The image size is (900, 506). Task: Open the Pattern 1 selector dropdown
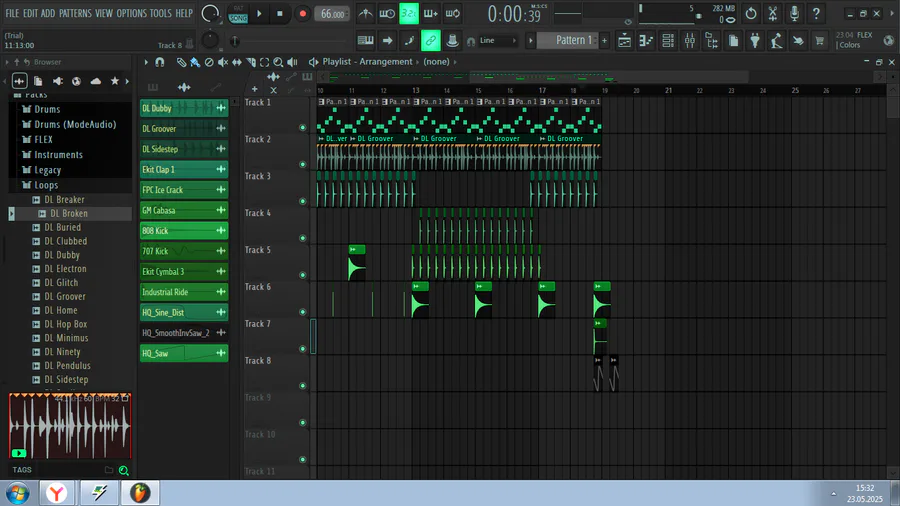click(x=567, y=40)
